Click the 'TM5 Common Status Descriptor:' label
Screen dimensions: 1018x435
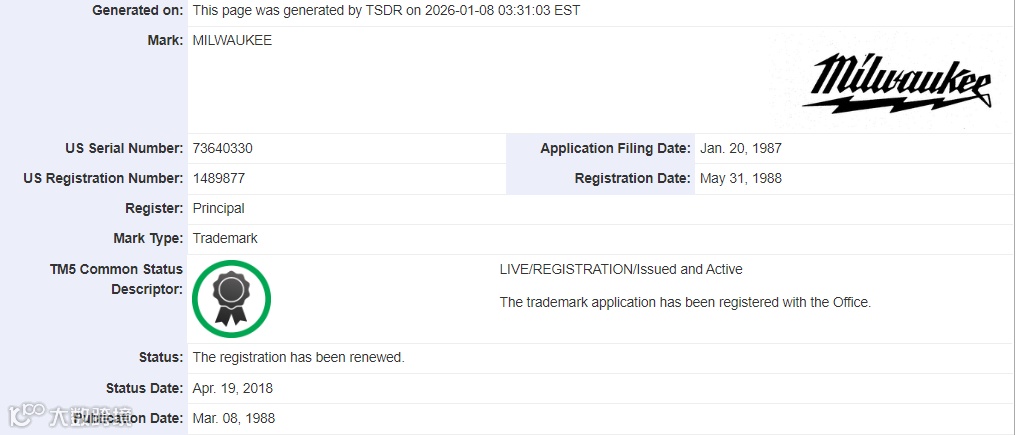(116, 279)
